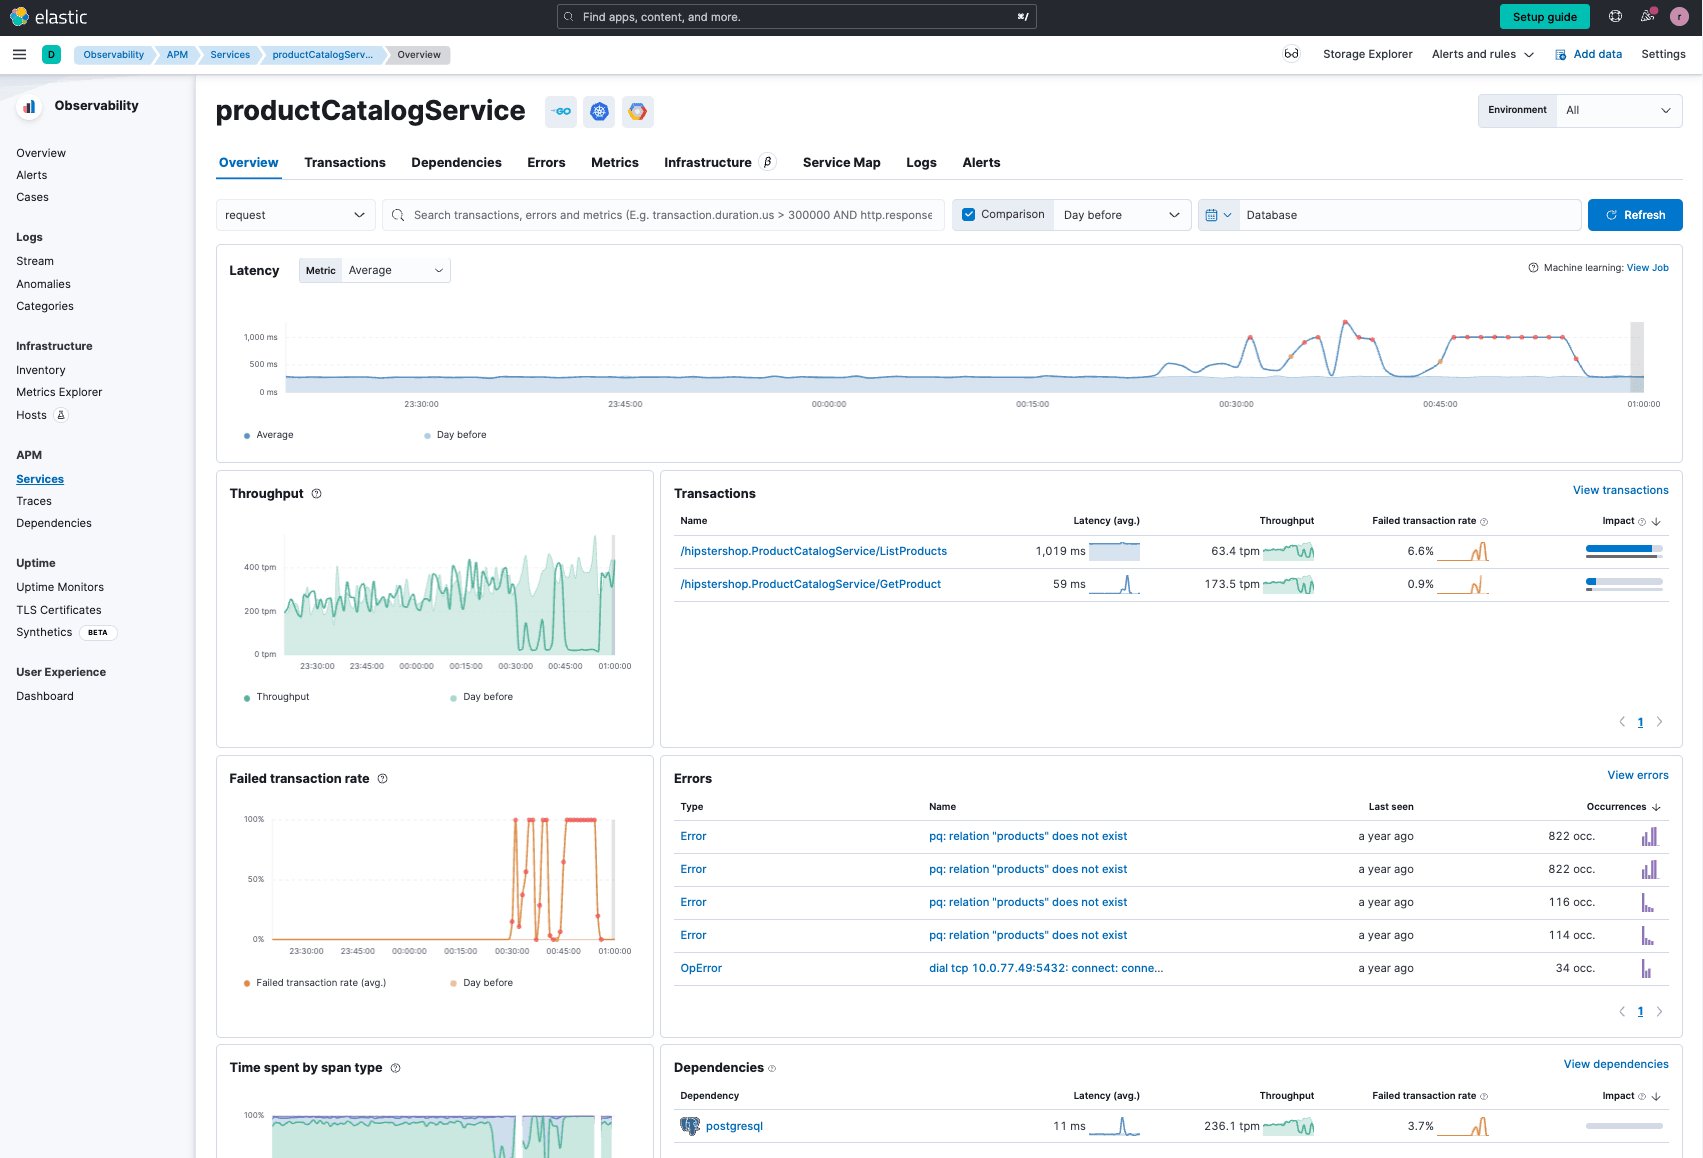Screen dimensions: 1703x1158
Task: Open the ListProducts transaction link
Action: coord(813,552)
